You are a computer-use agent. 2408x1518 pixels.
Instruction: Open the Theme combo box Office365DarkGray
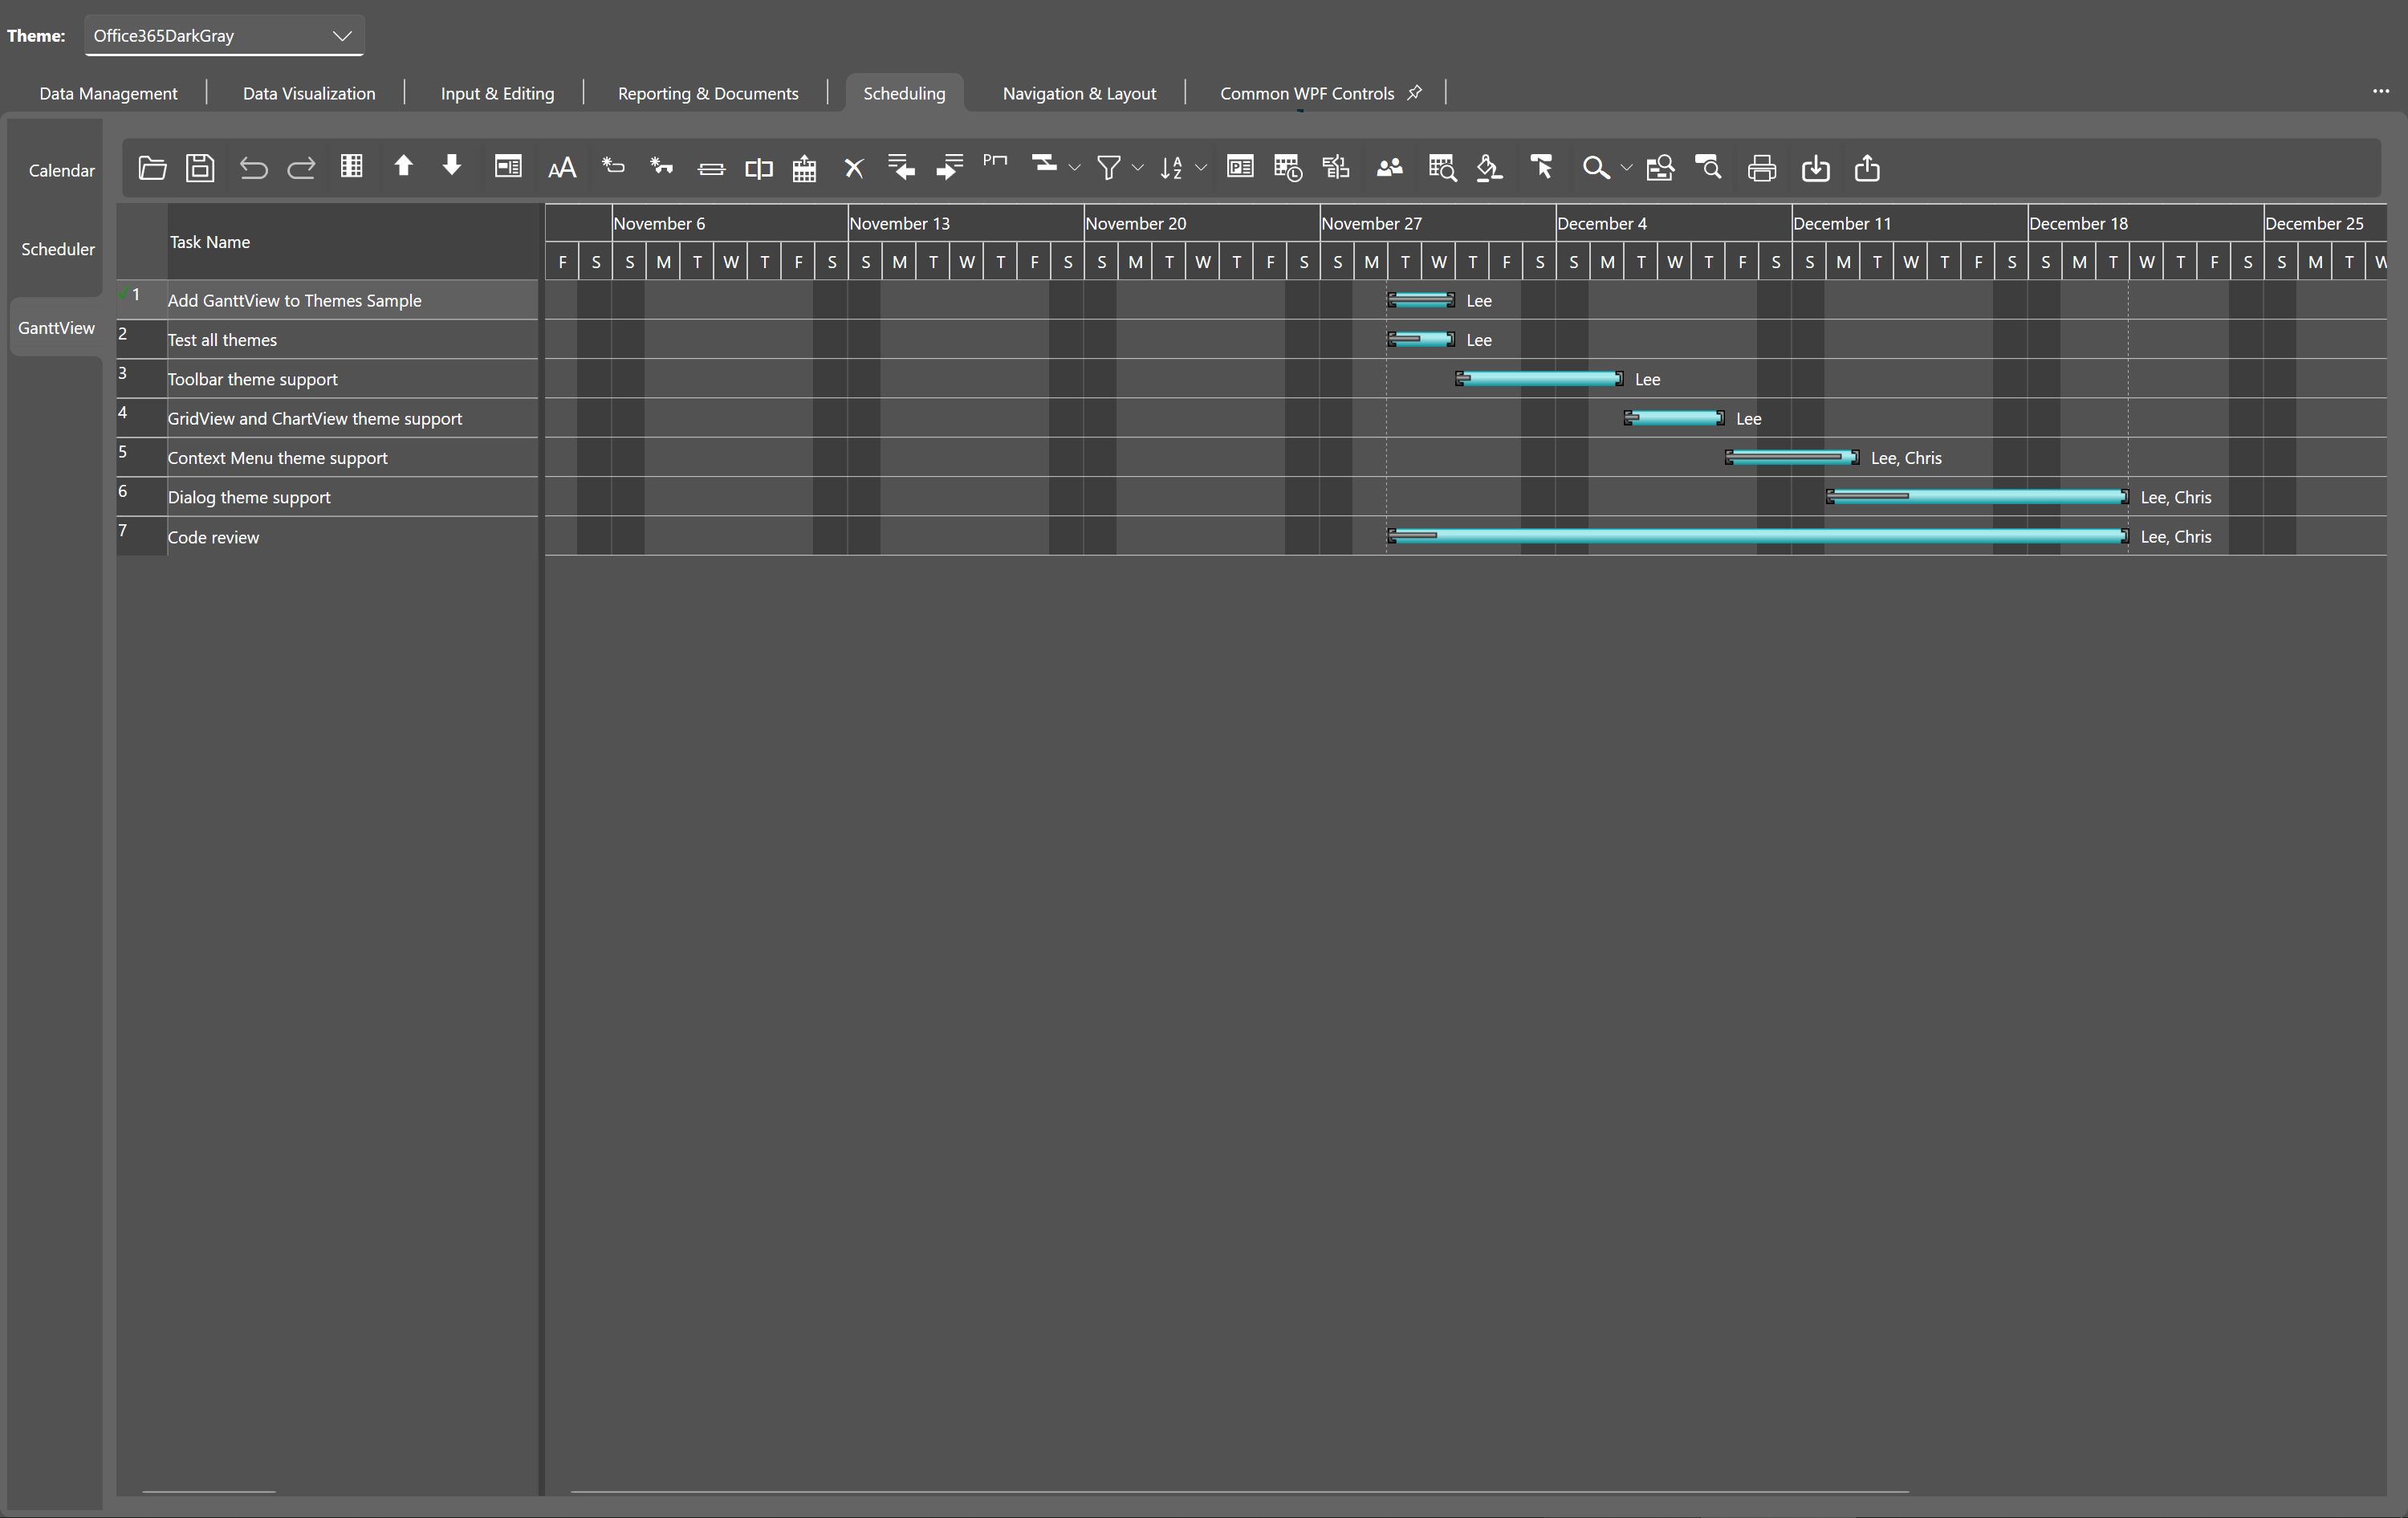[x=224, y=36]
